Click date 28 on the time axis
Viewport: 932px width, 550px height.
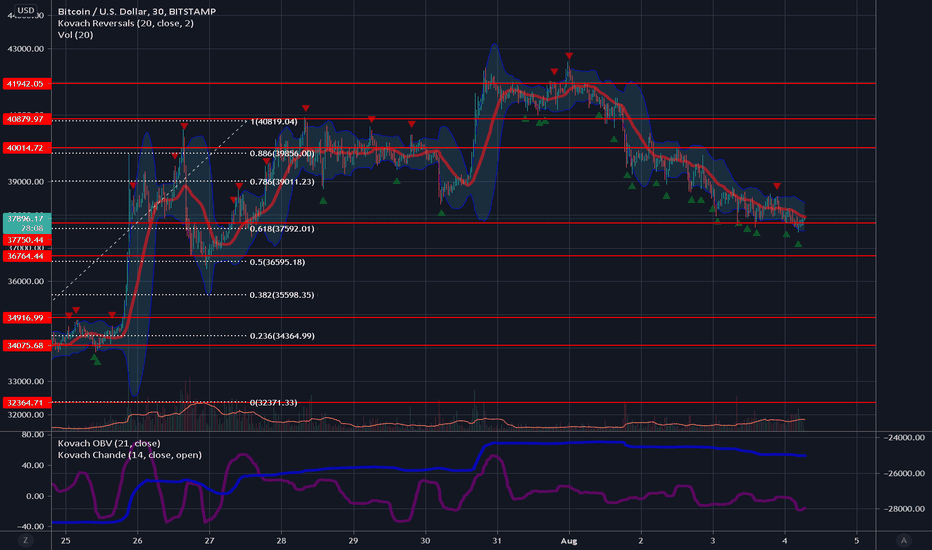tap(281, 541)
